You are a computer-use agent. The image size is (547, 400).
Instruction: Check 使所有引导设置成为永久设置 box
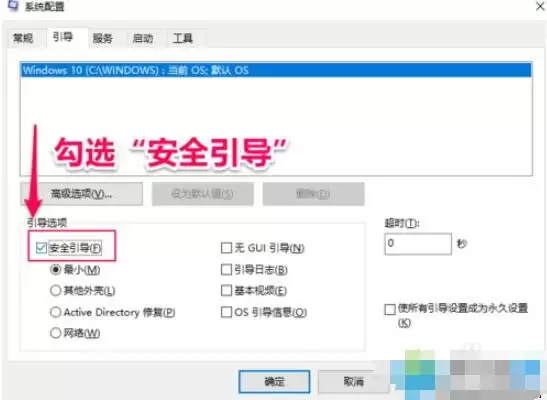(x=390, y=309)
